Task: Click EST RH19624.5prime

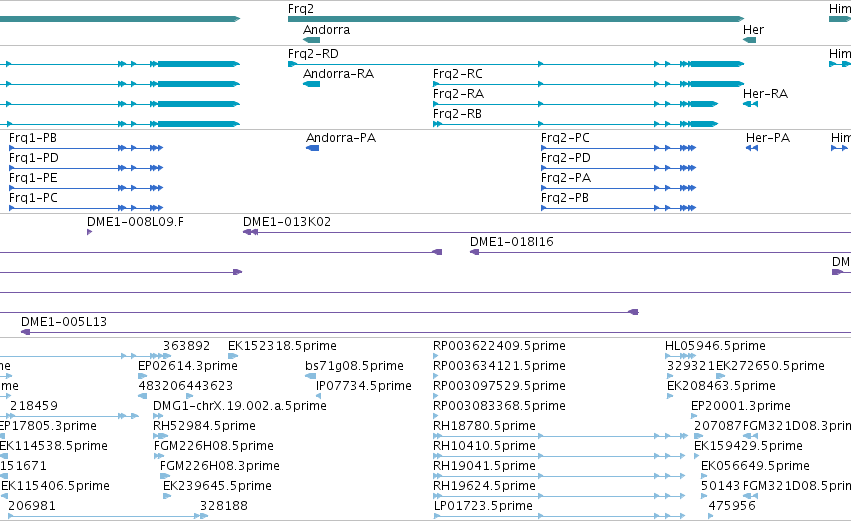Action: [484, 486]
